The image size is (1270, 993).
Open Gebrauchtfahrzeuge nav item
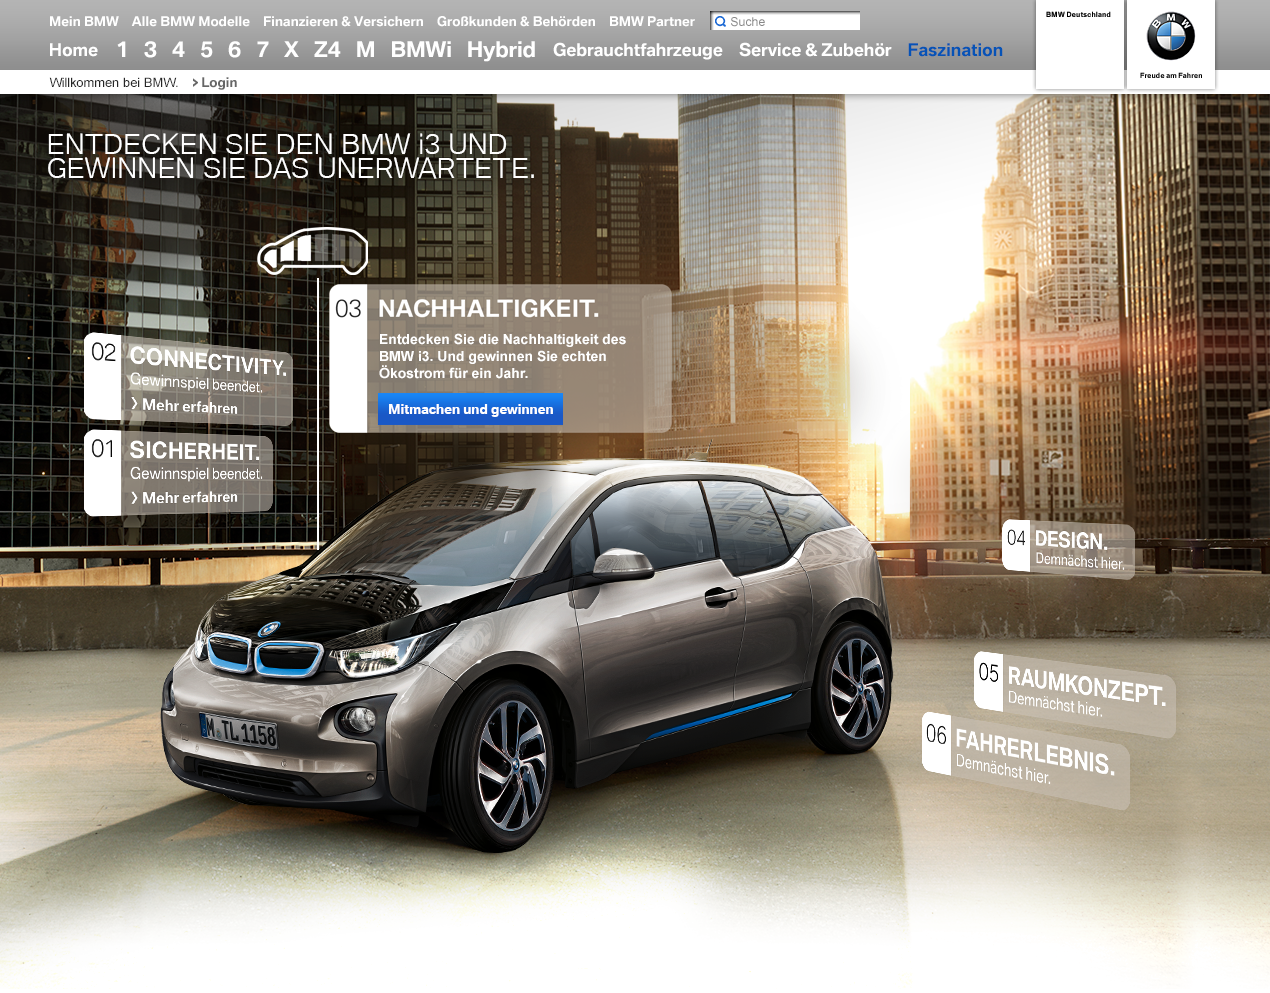[x=637, y=50]
